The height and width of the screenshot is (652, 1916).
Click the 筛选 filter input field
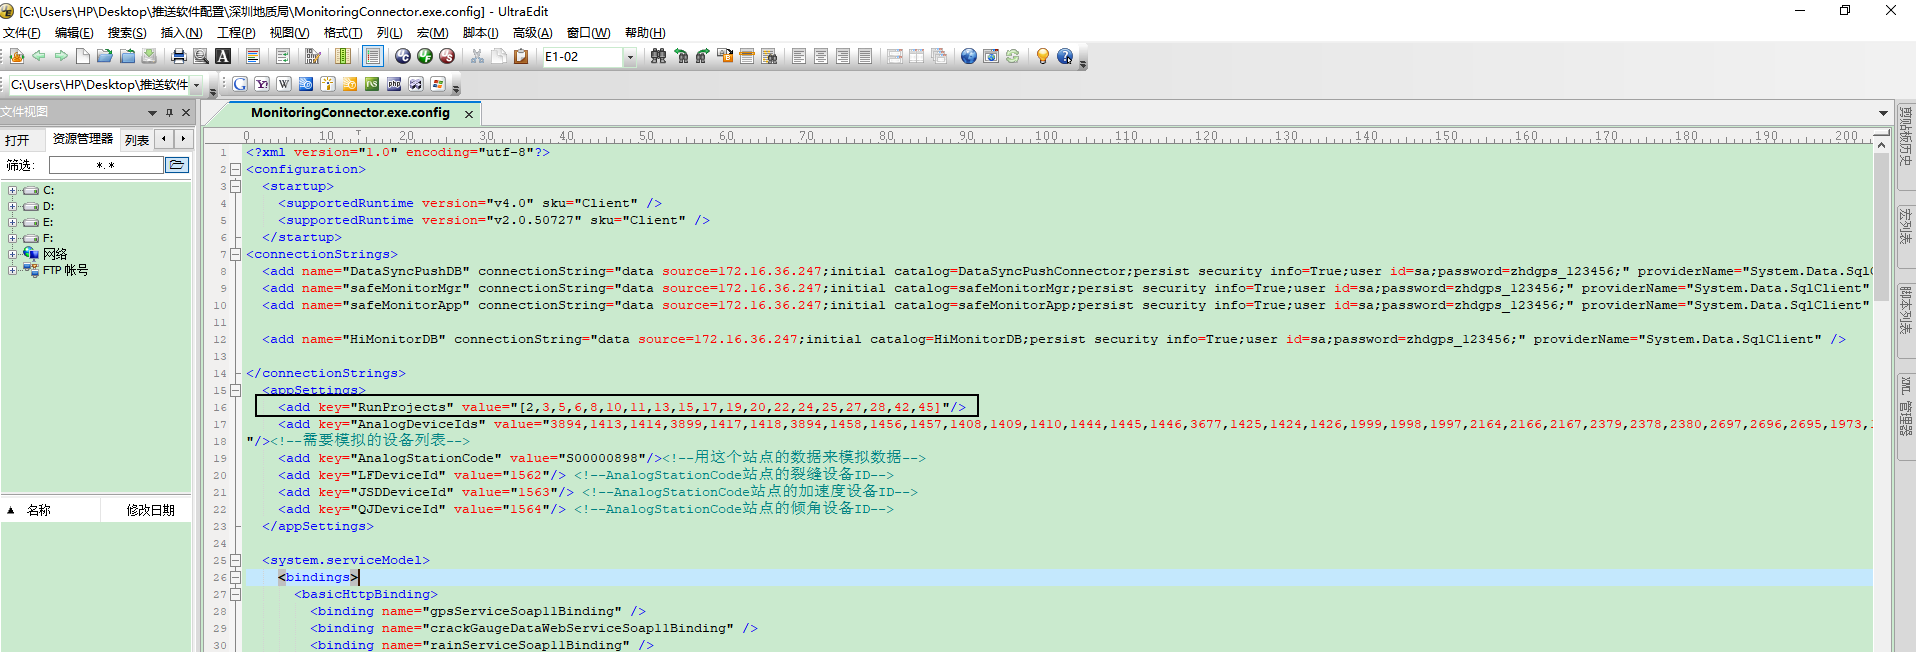[105, 165]
